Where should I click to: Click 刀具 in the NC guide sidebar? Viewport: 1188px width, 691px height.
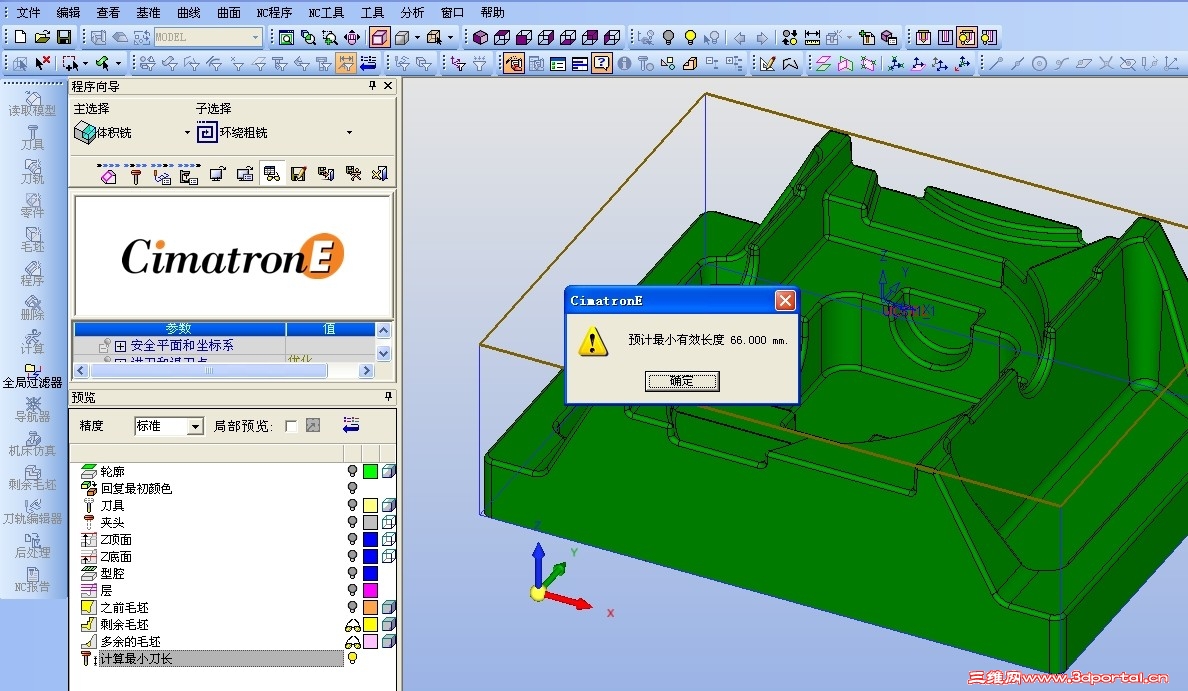click(x=32, y=138)
